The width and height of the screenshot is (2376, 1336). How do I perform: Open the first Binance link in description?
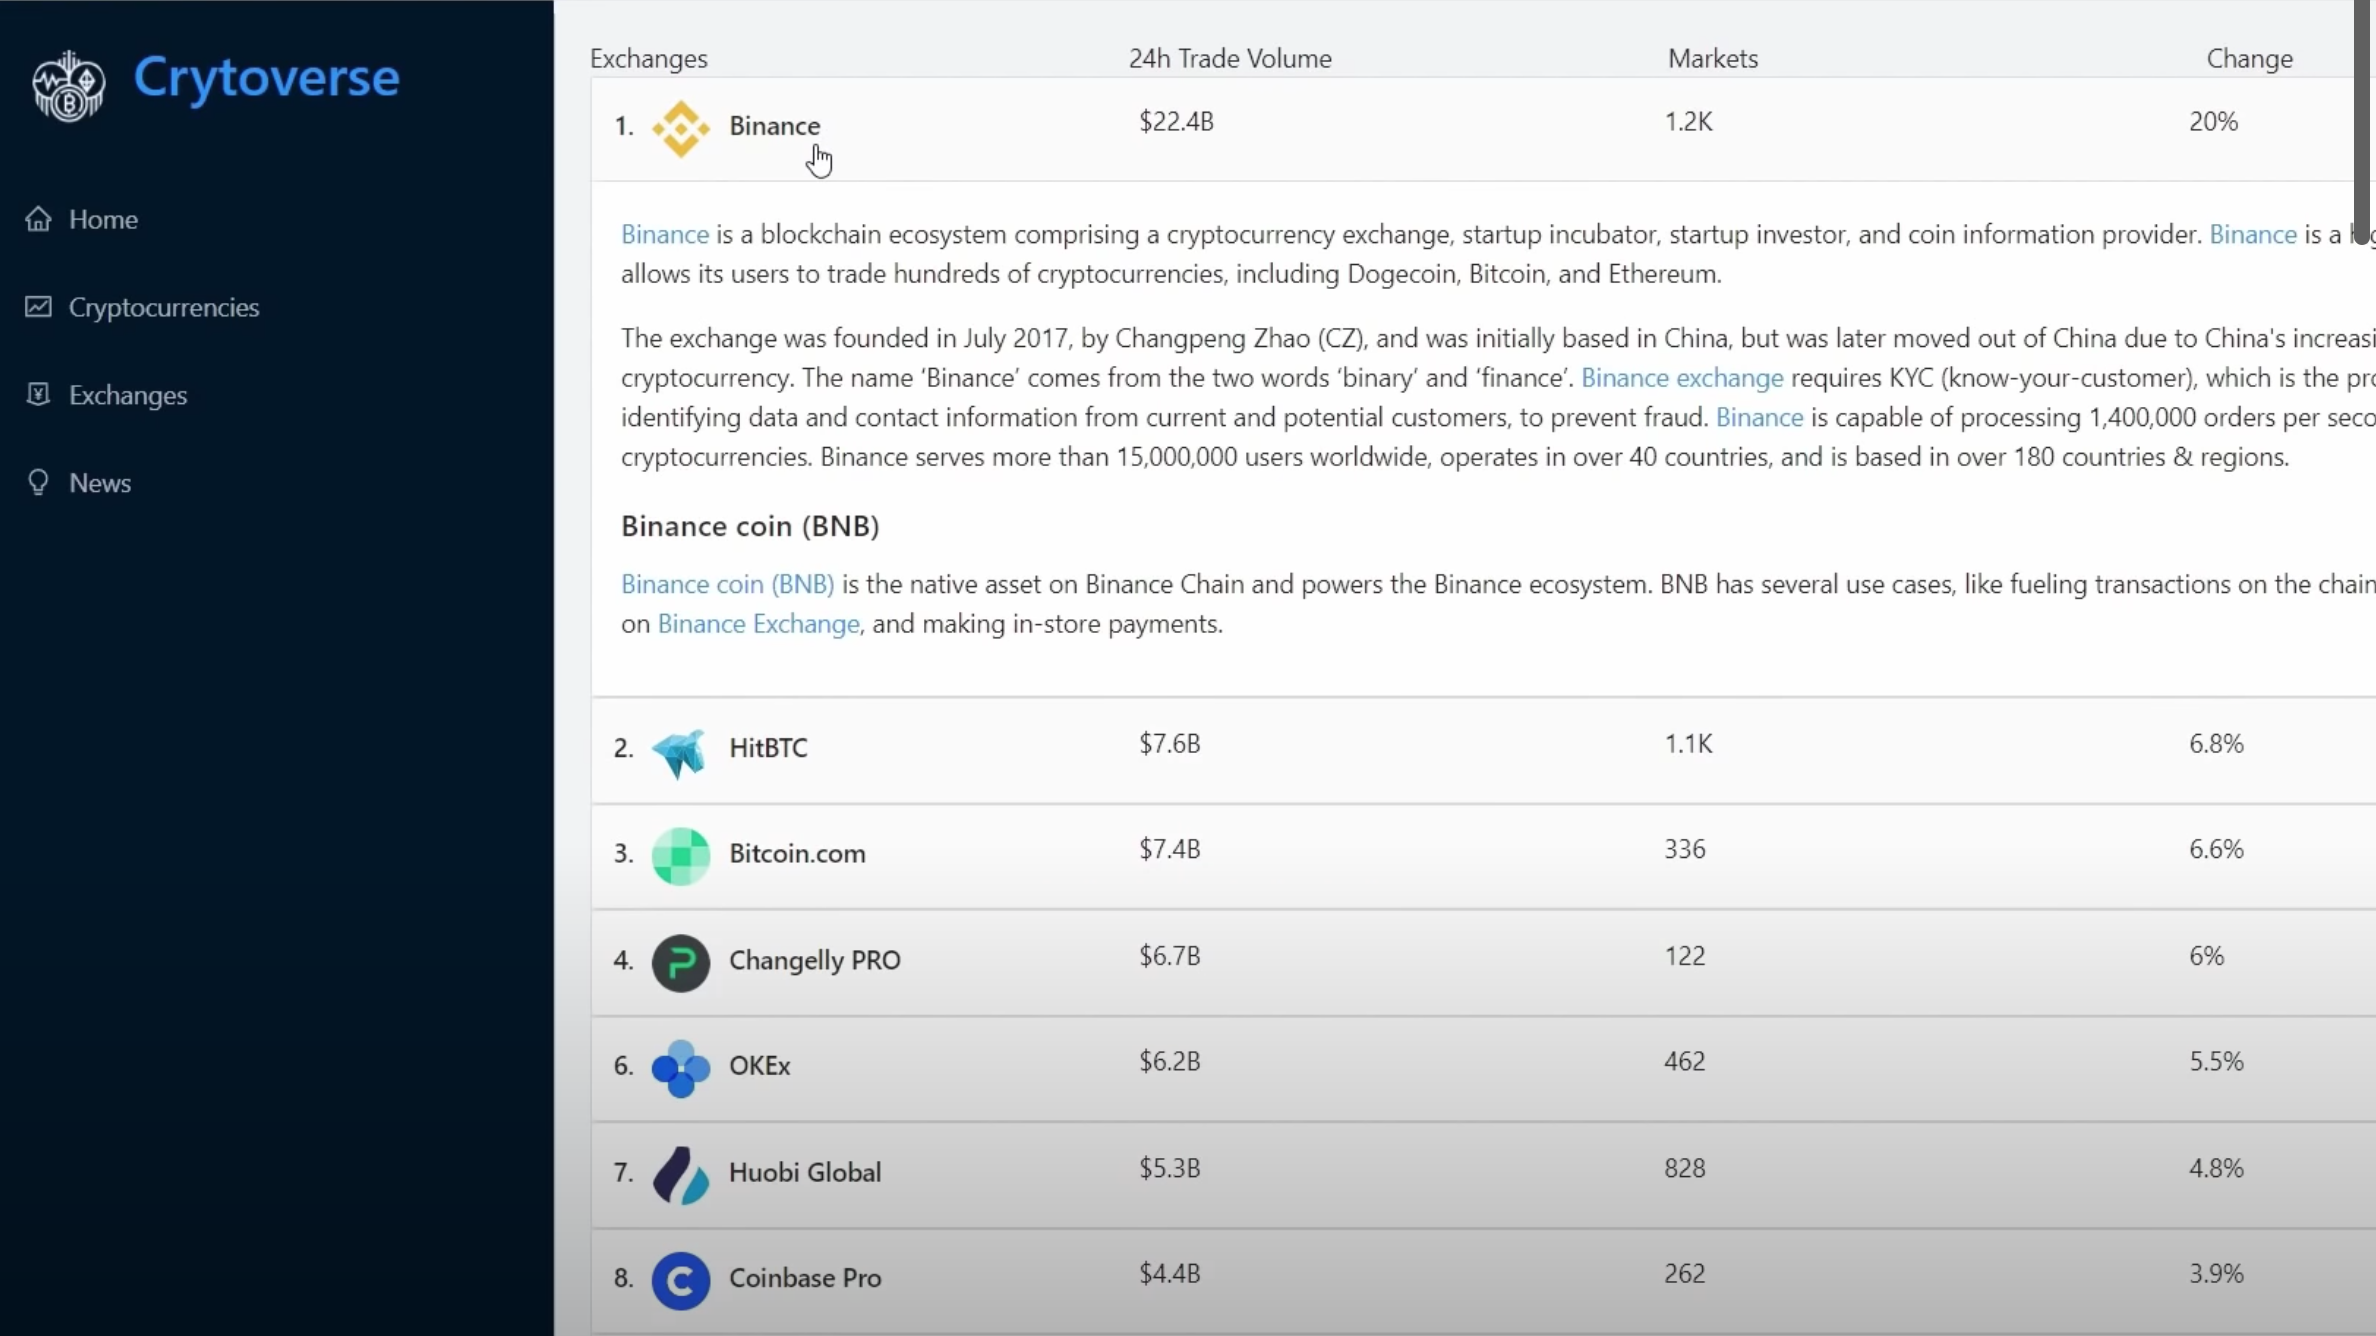pos(665,234)
